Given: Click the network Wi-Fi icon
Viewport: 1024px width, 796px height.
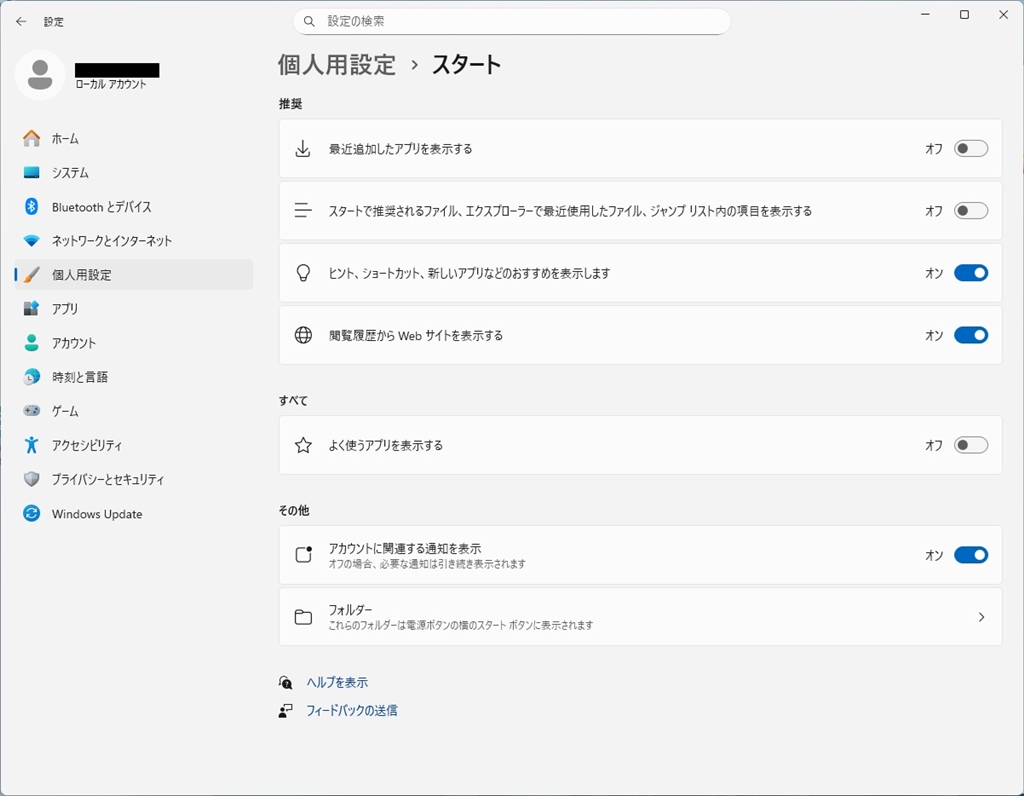Looking at the screenshot, I should 32,241.
